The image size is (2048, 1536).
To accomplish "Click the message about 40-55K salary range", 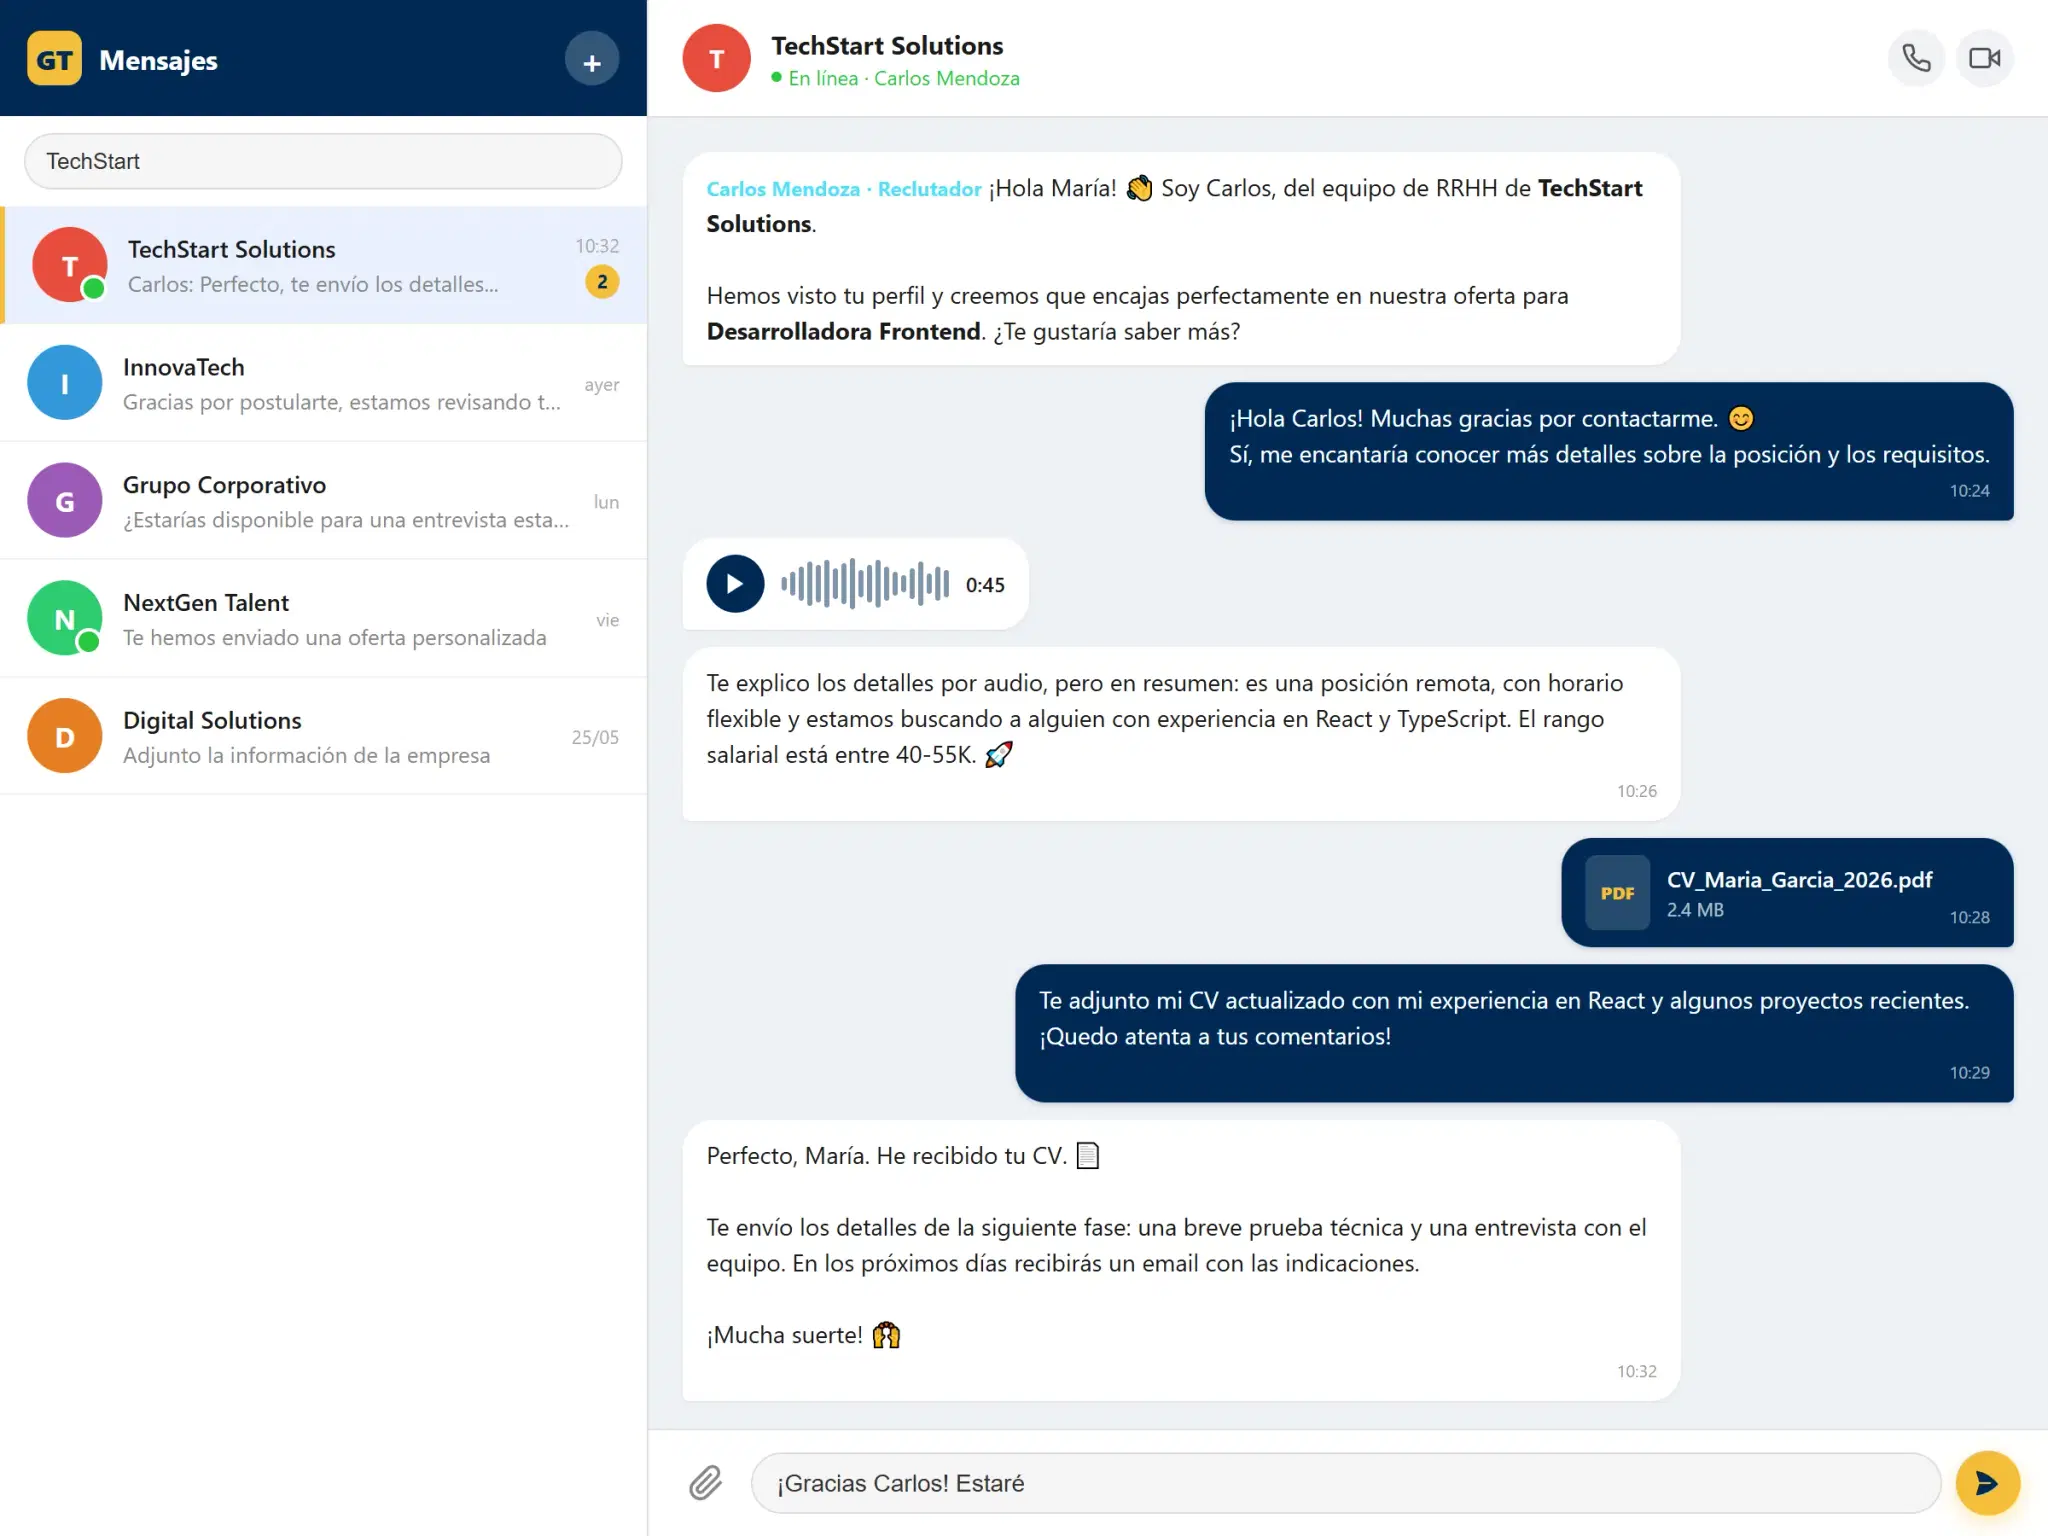I will tap(1181, 735).
